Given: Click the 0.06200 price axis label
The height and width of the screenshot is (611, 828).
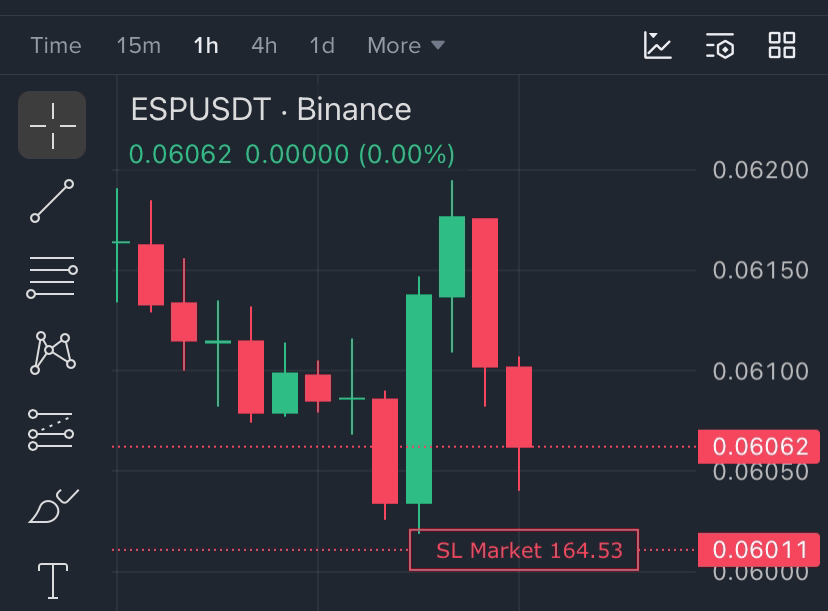Looking at the screenshot, I should coord(760,170).
